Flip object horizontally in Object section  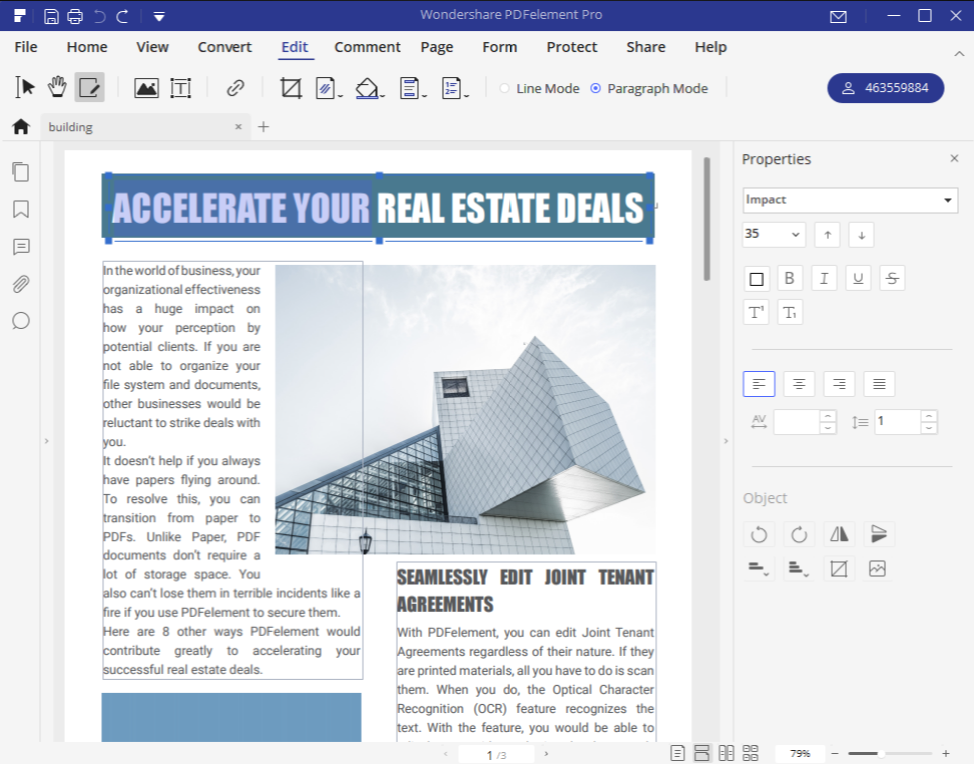pos(838,534)
